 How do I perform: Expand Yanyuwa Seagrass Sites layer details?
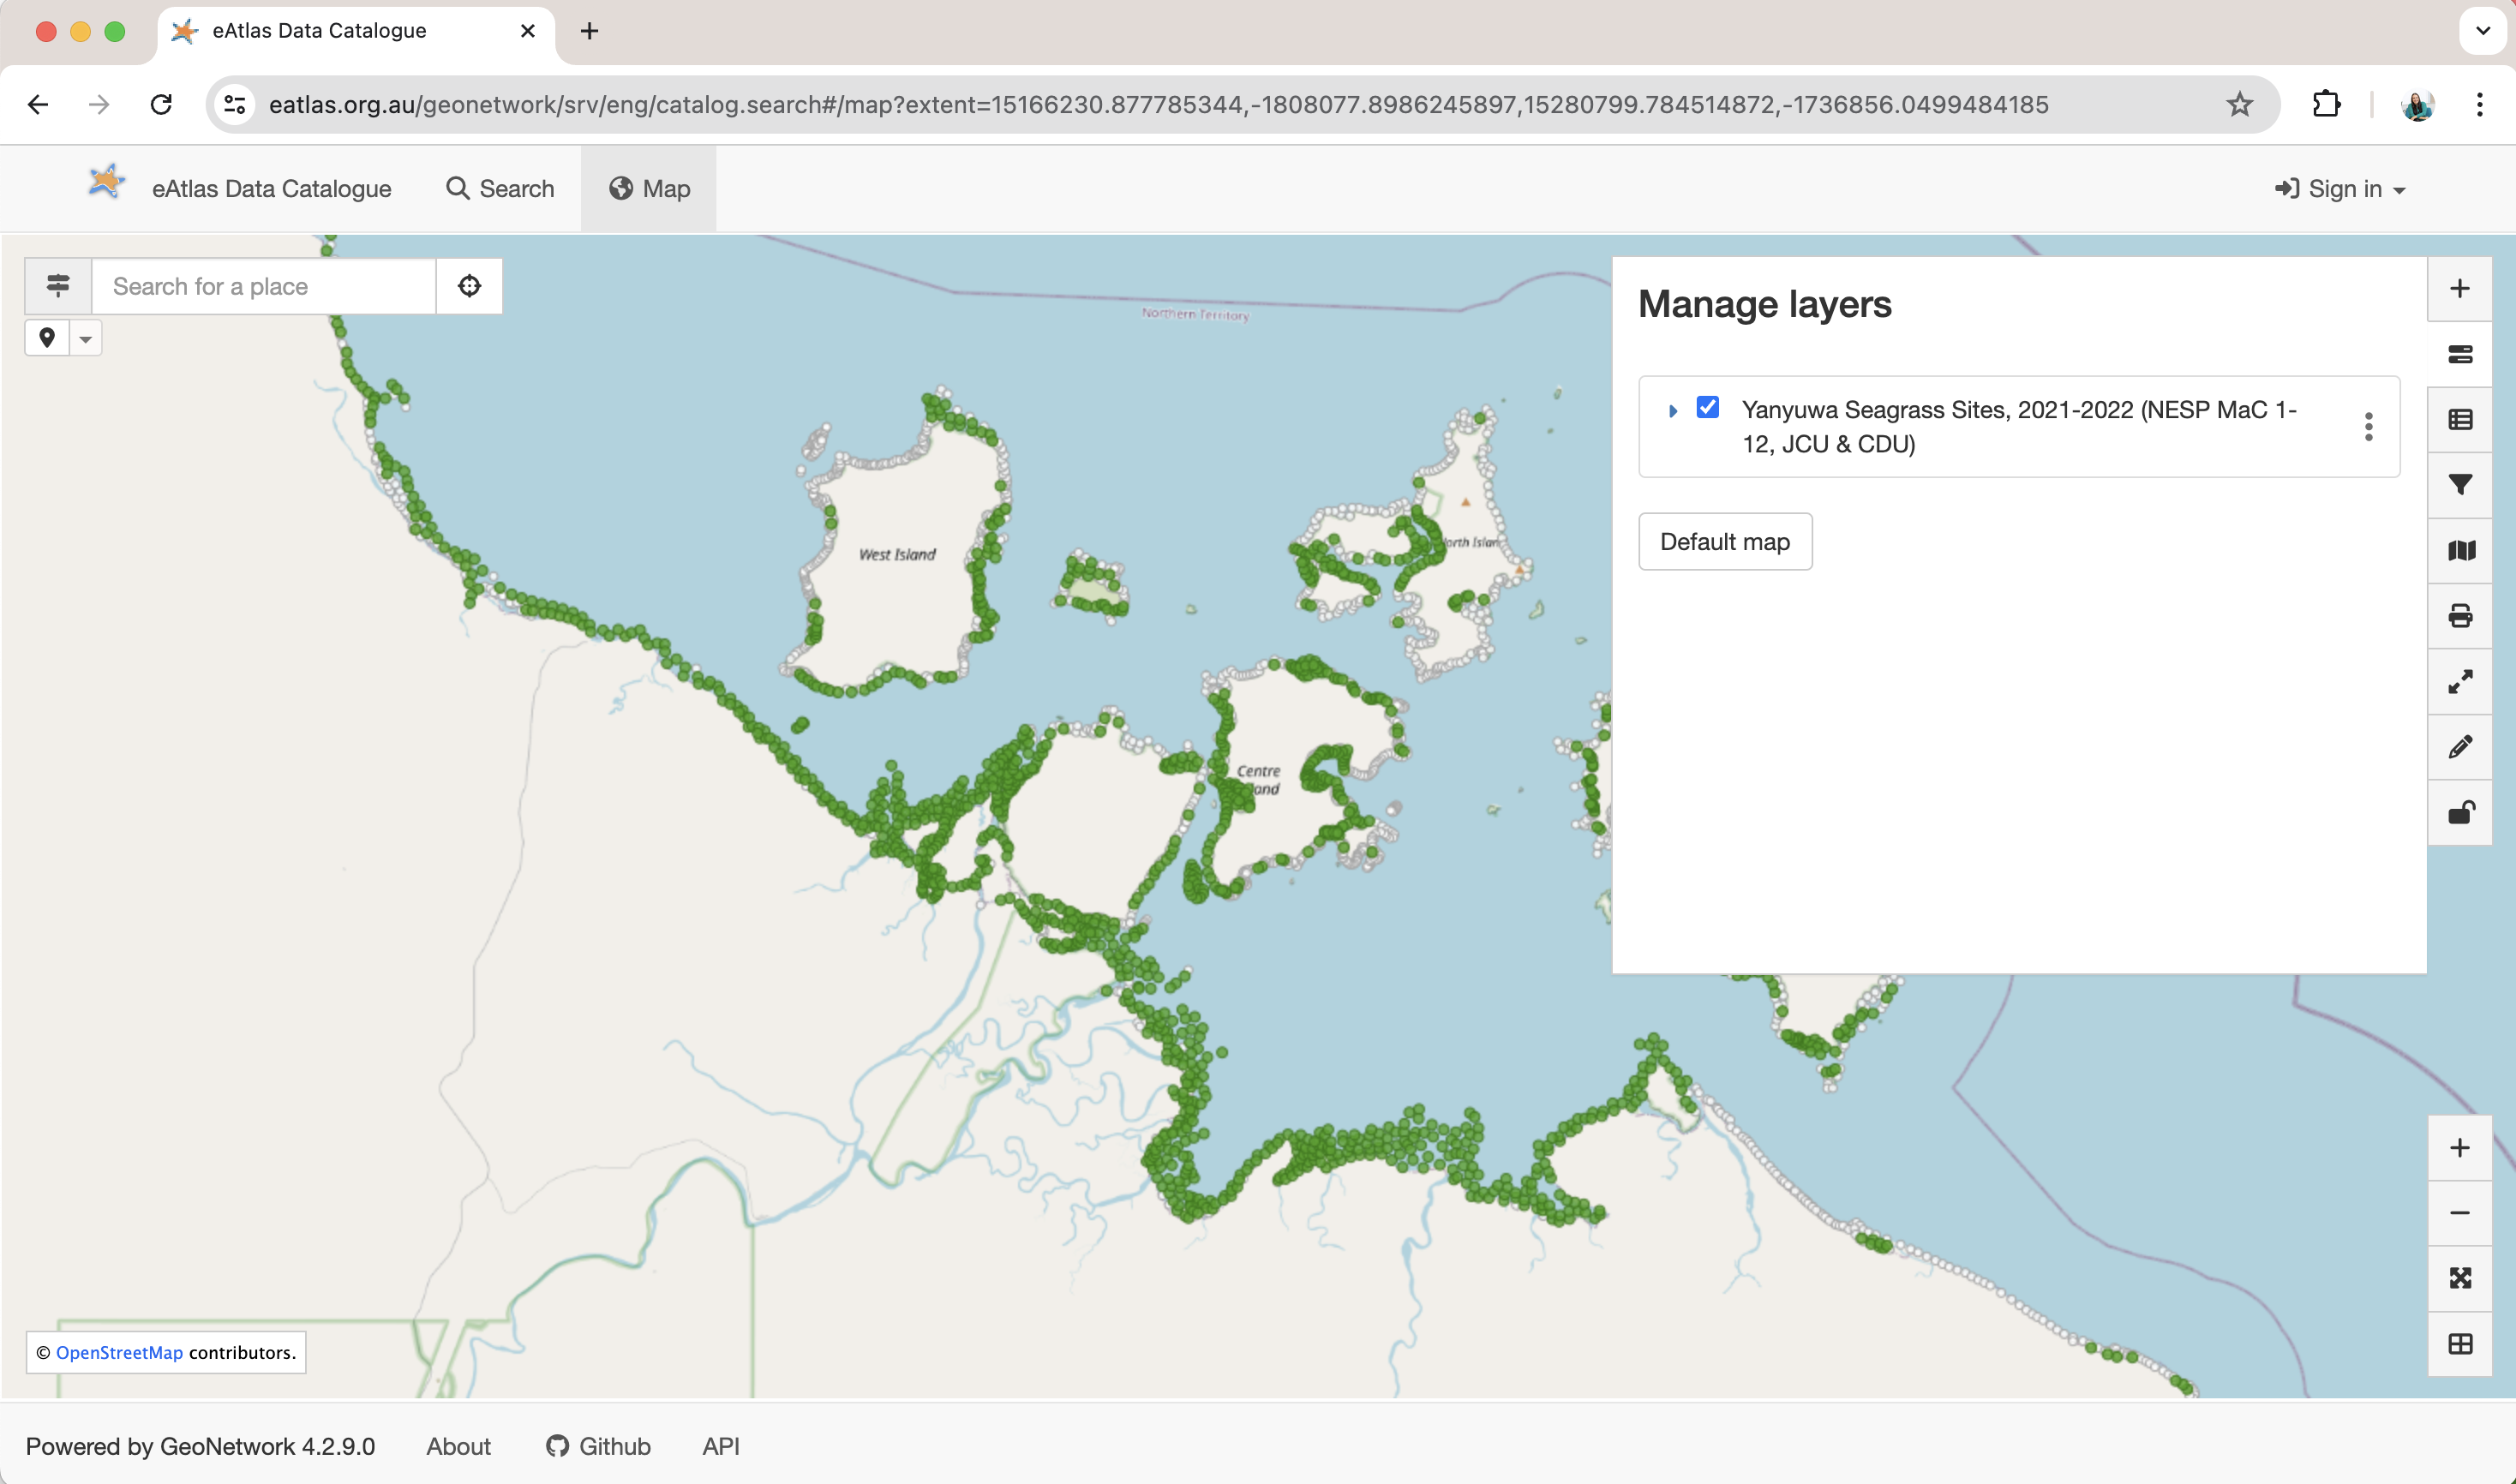(x=1673, y=410)
